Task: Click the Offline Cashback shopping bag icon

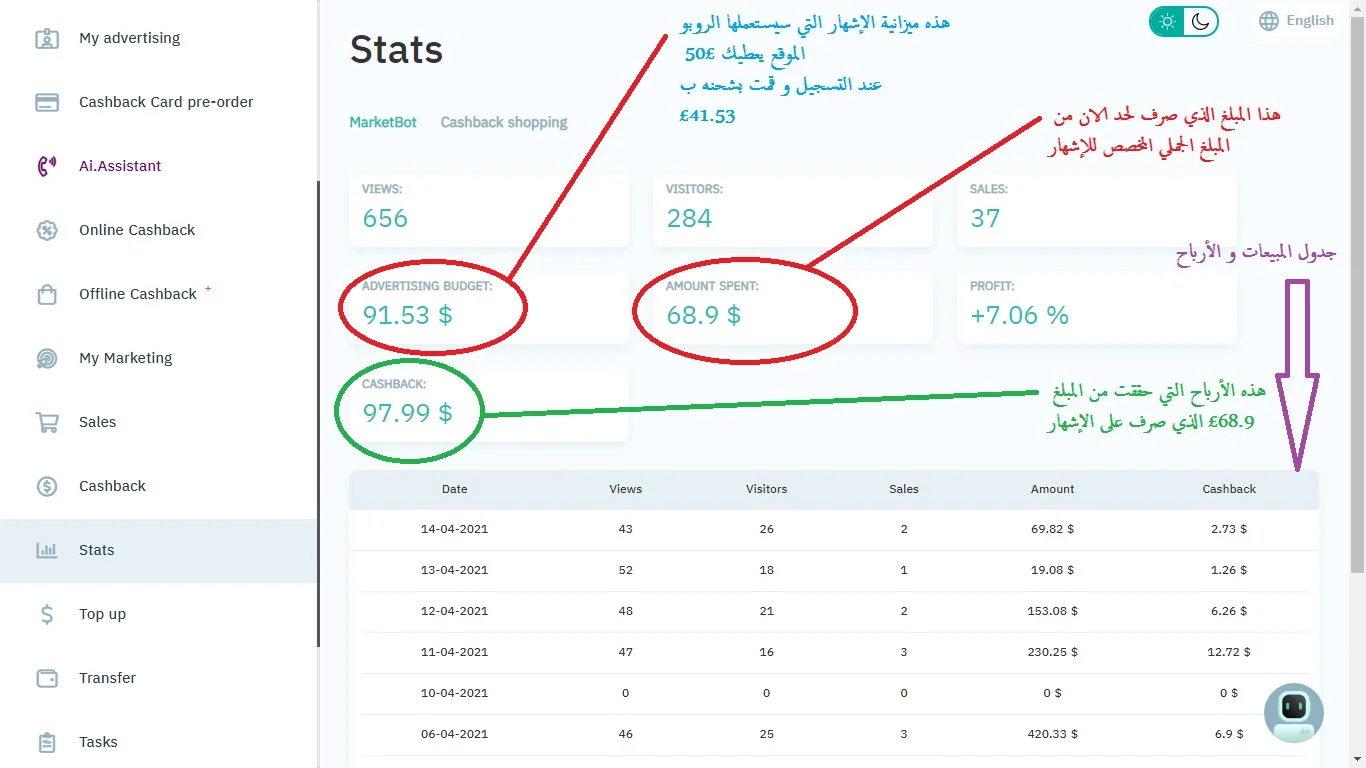Action: [x=47, y=294]
